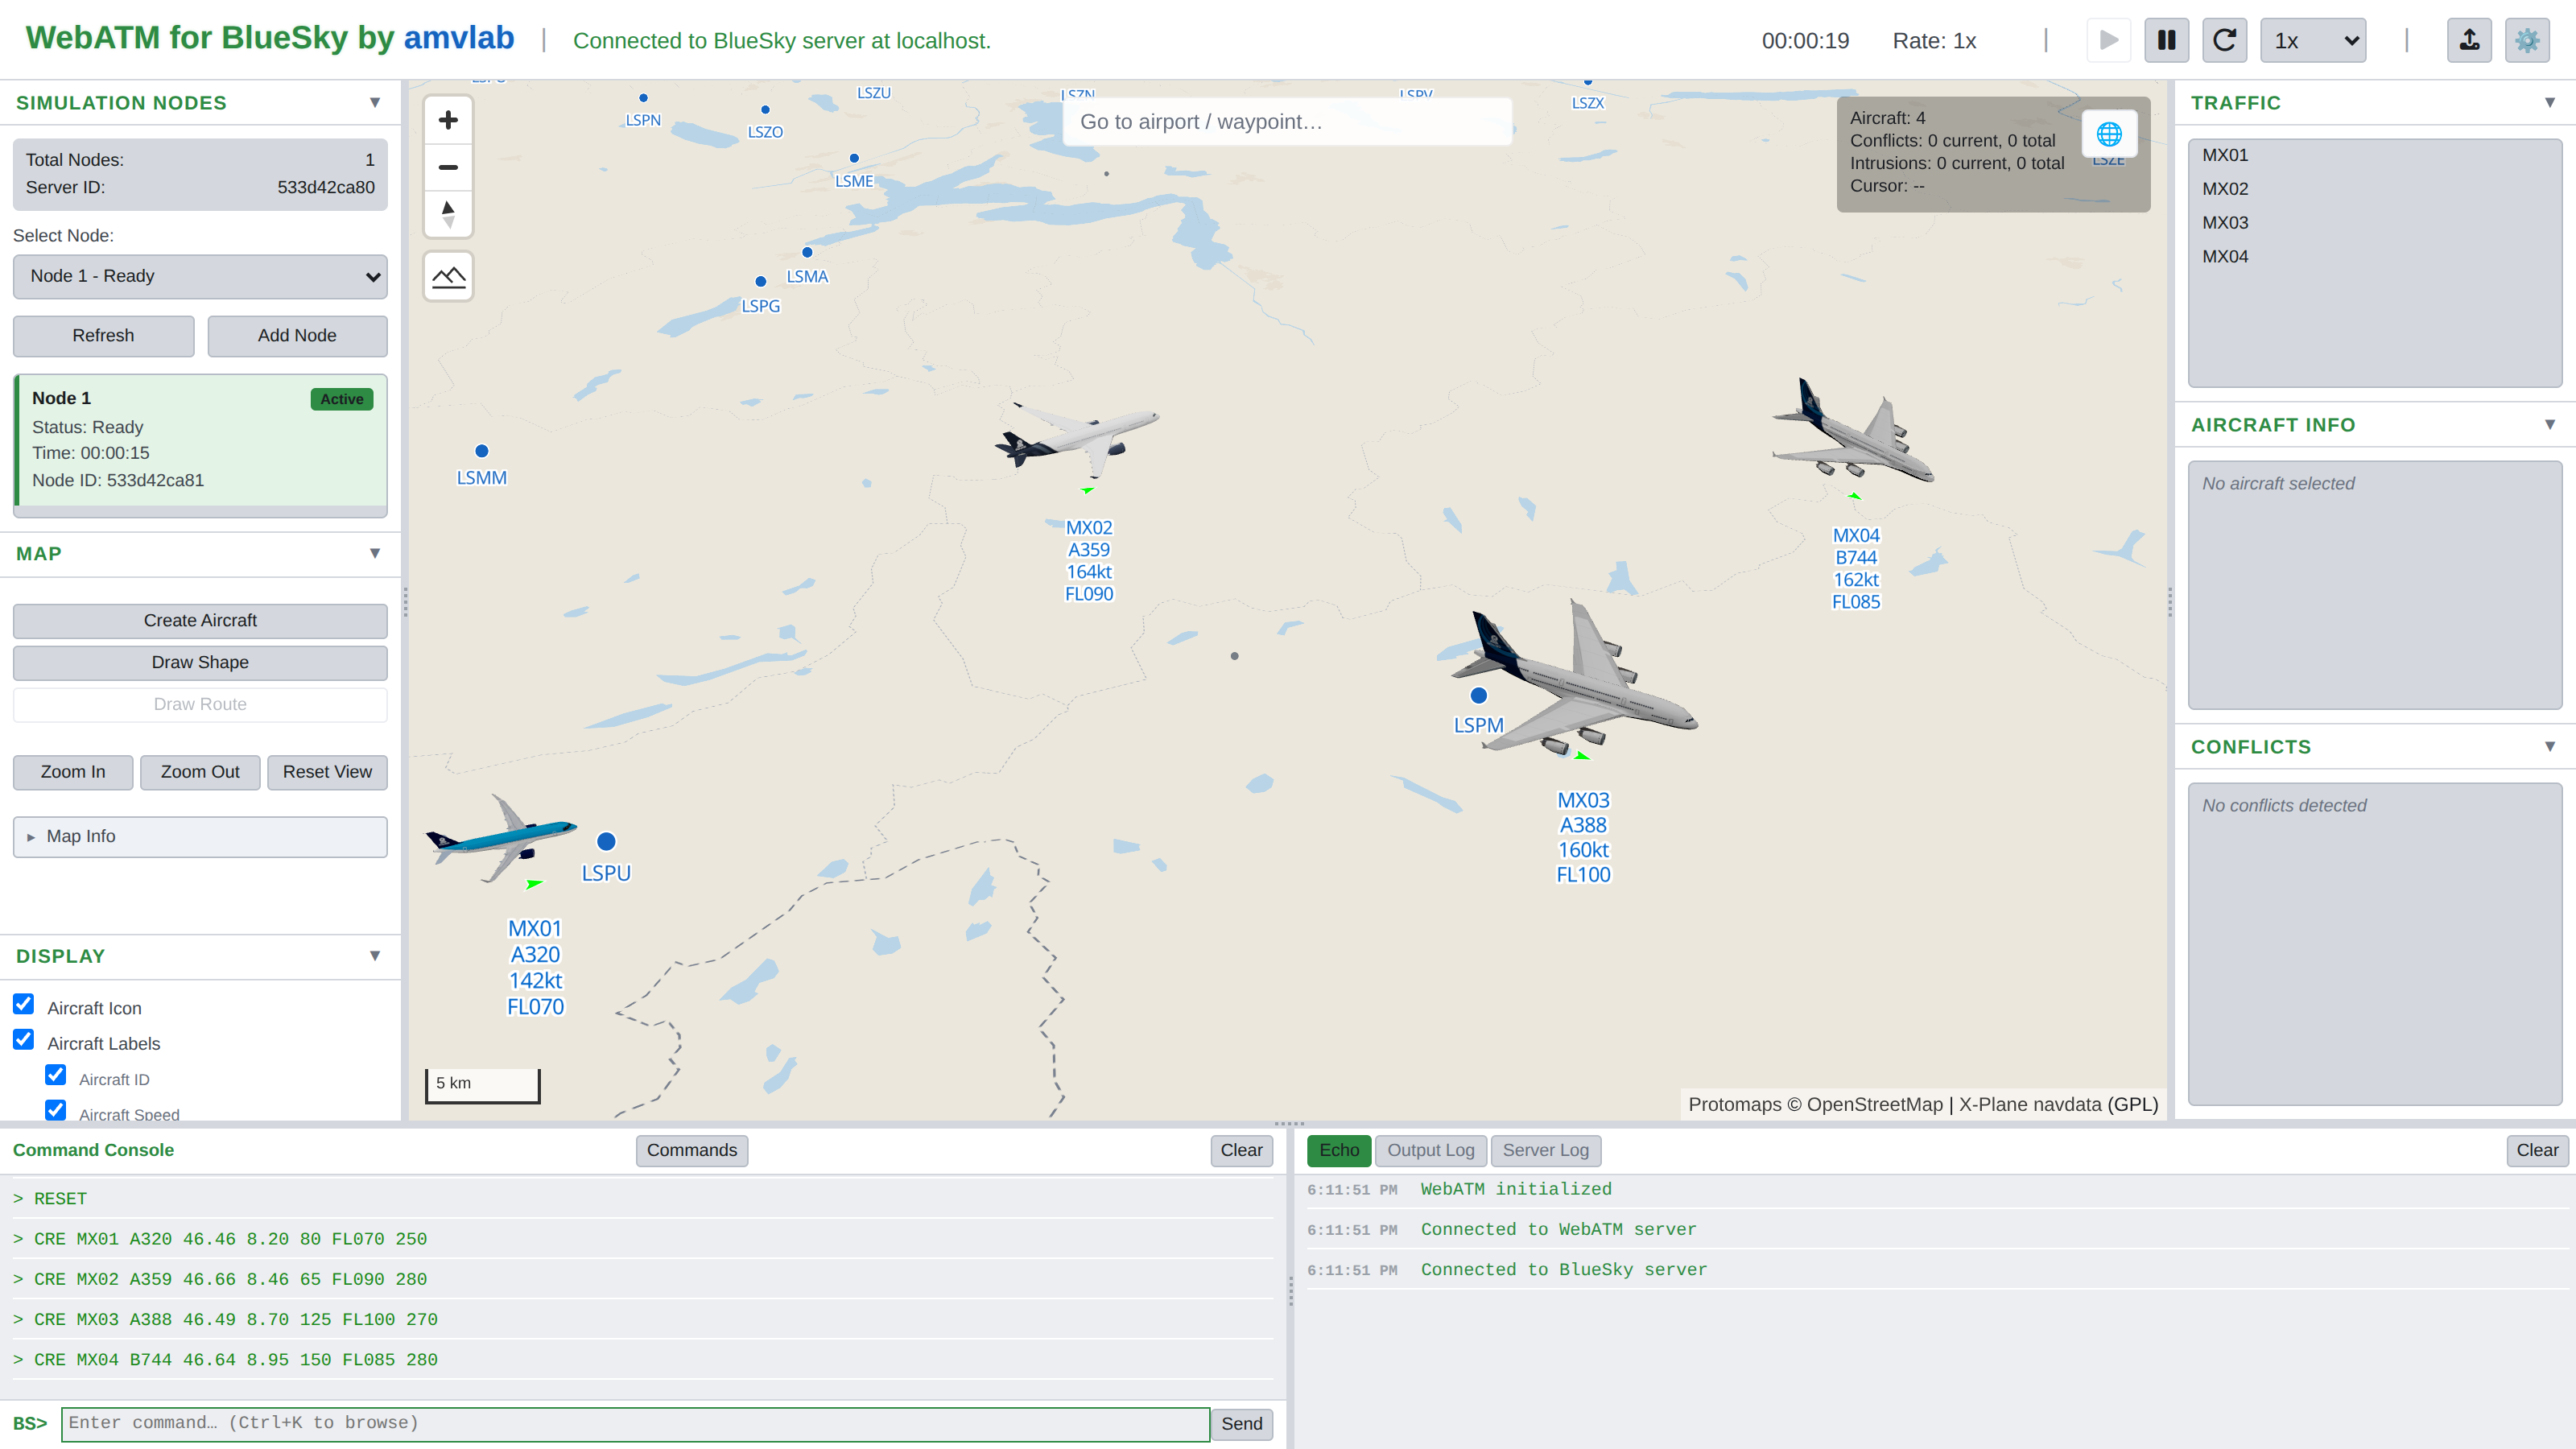Image resolution: width=2576 pixels, height=1449 pixels.
Task: Expand the Map Info disclosure
Action: [200, 836]
